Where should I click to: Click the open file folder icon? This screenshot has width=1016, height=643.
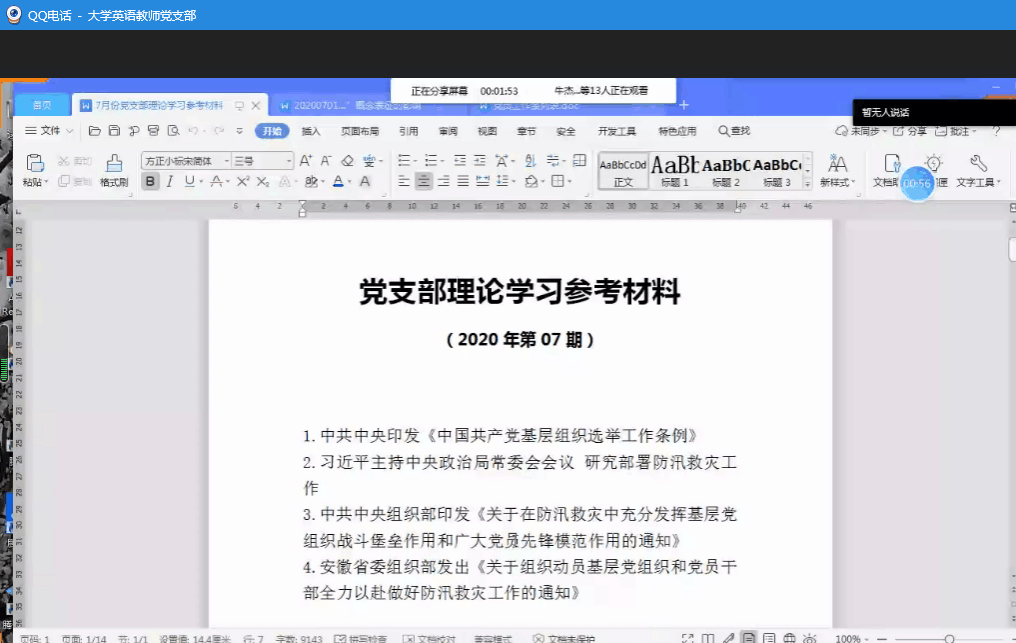(x=95, y=131)
